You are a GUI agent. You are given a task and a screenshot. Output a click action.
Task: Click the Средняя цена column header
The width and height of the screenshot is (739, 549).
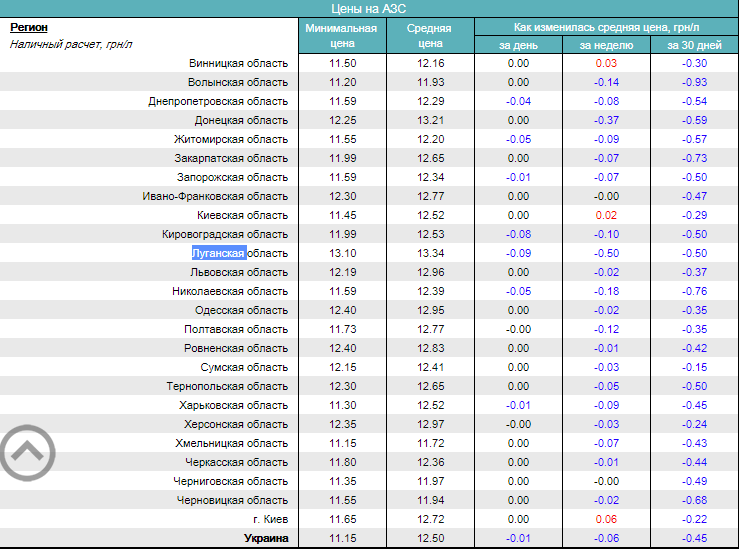coord(431,36)
